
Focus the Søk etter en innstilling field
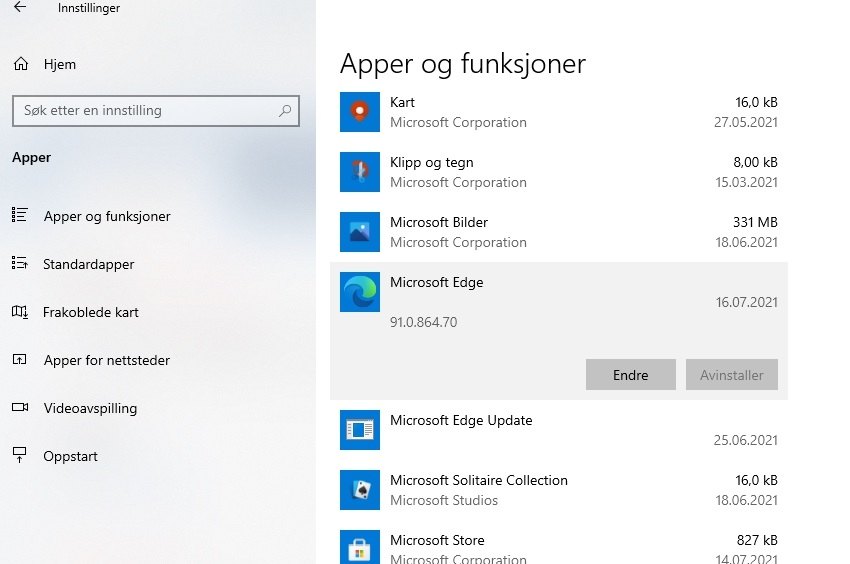pyautogui.click(x=156, y=111)
